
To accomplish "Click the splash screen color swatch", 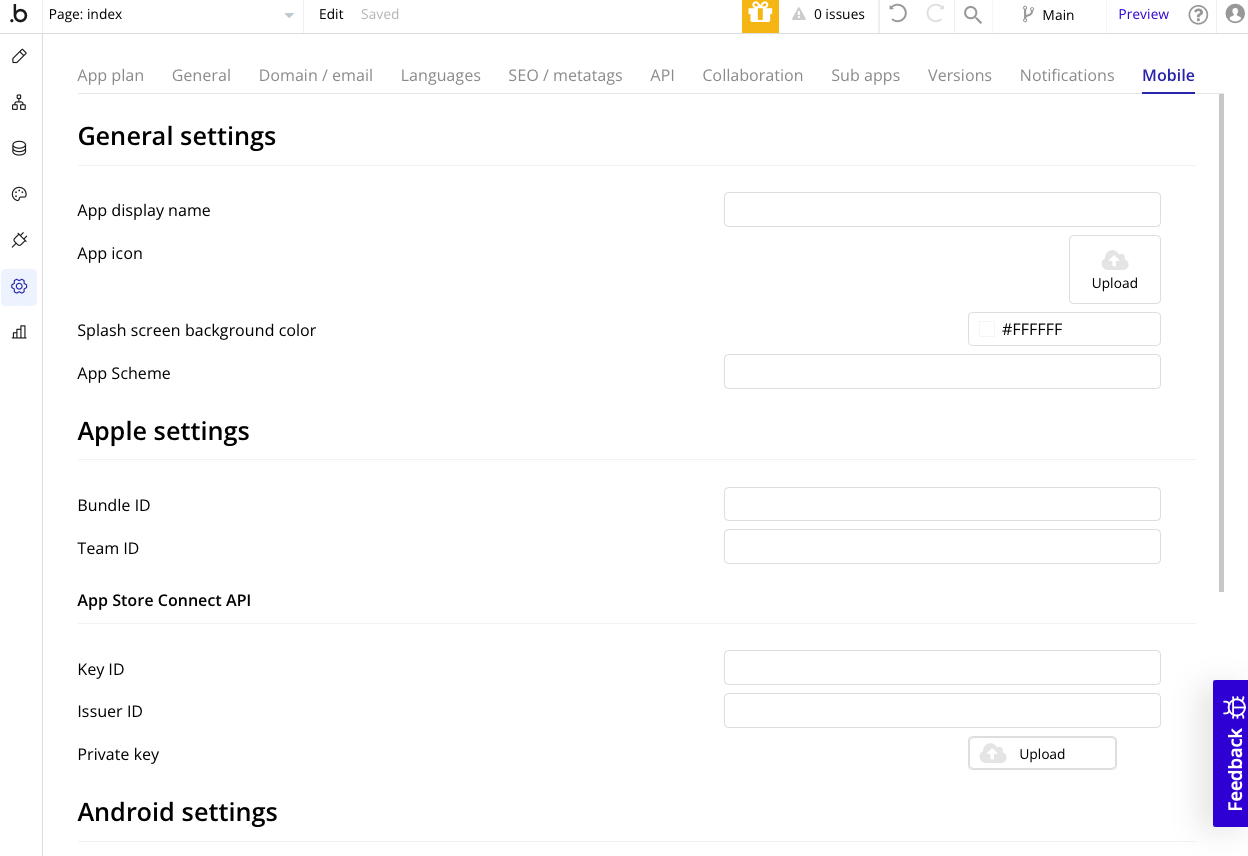I will [987, 329].
